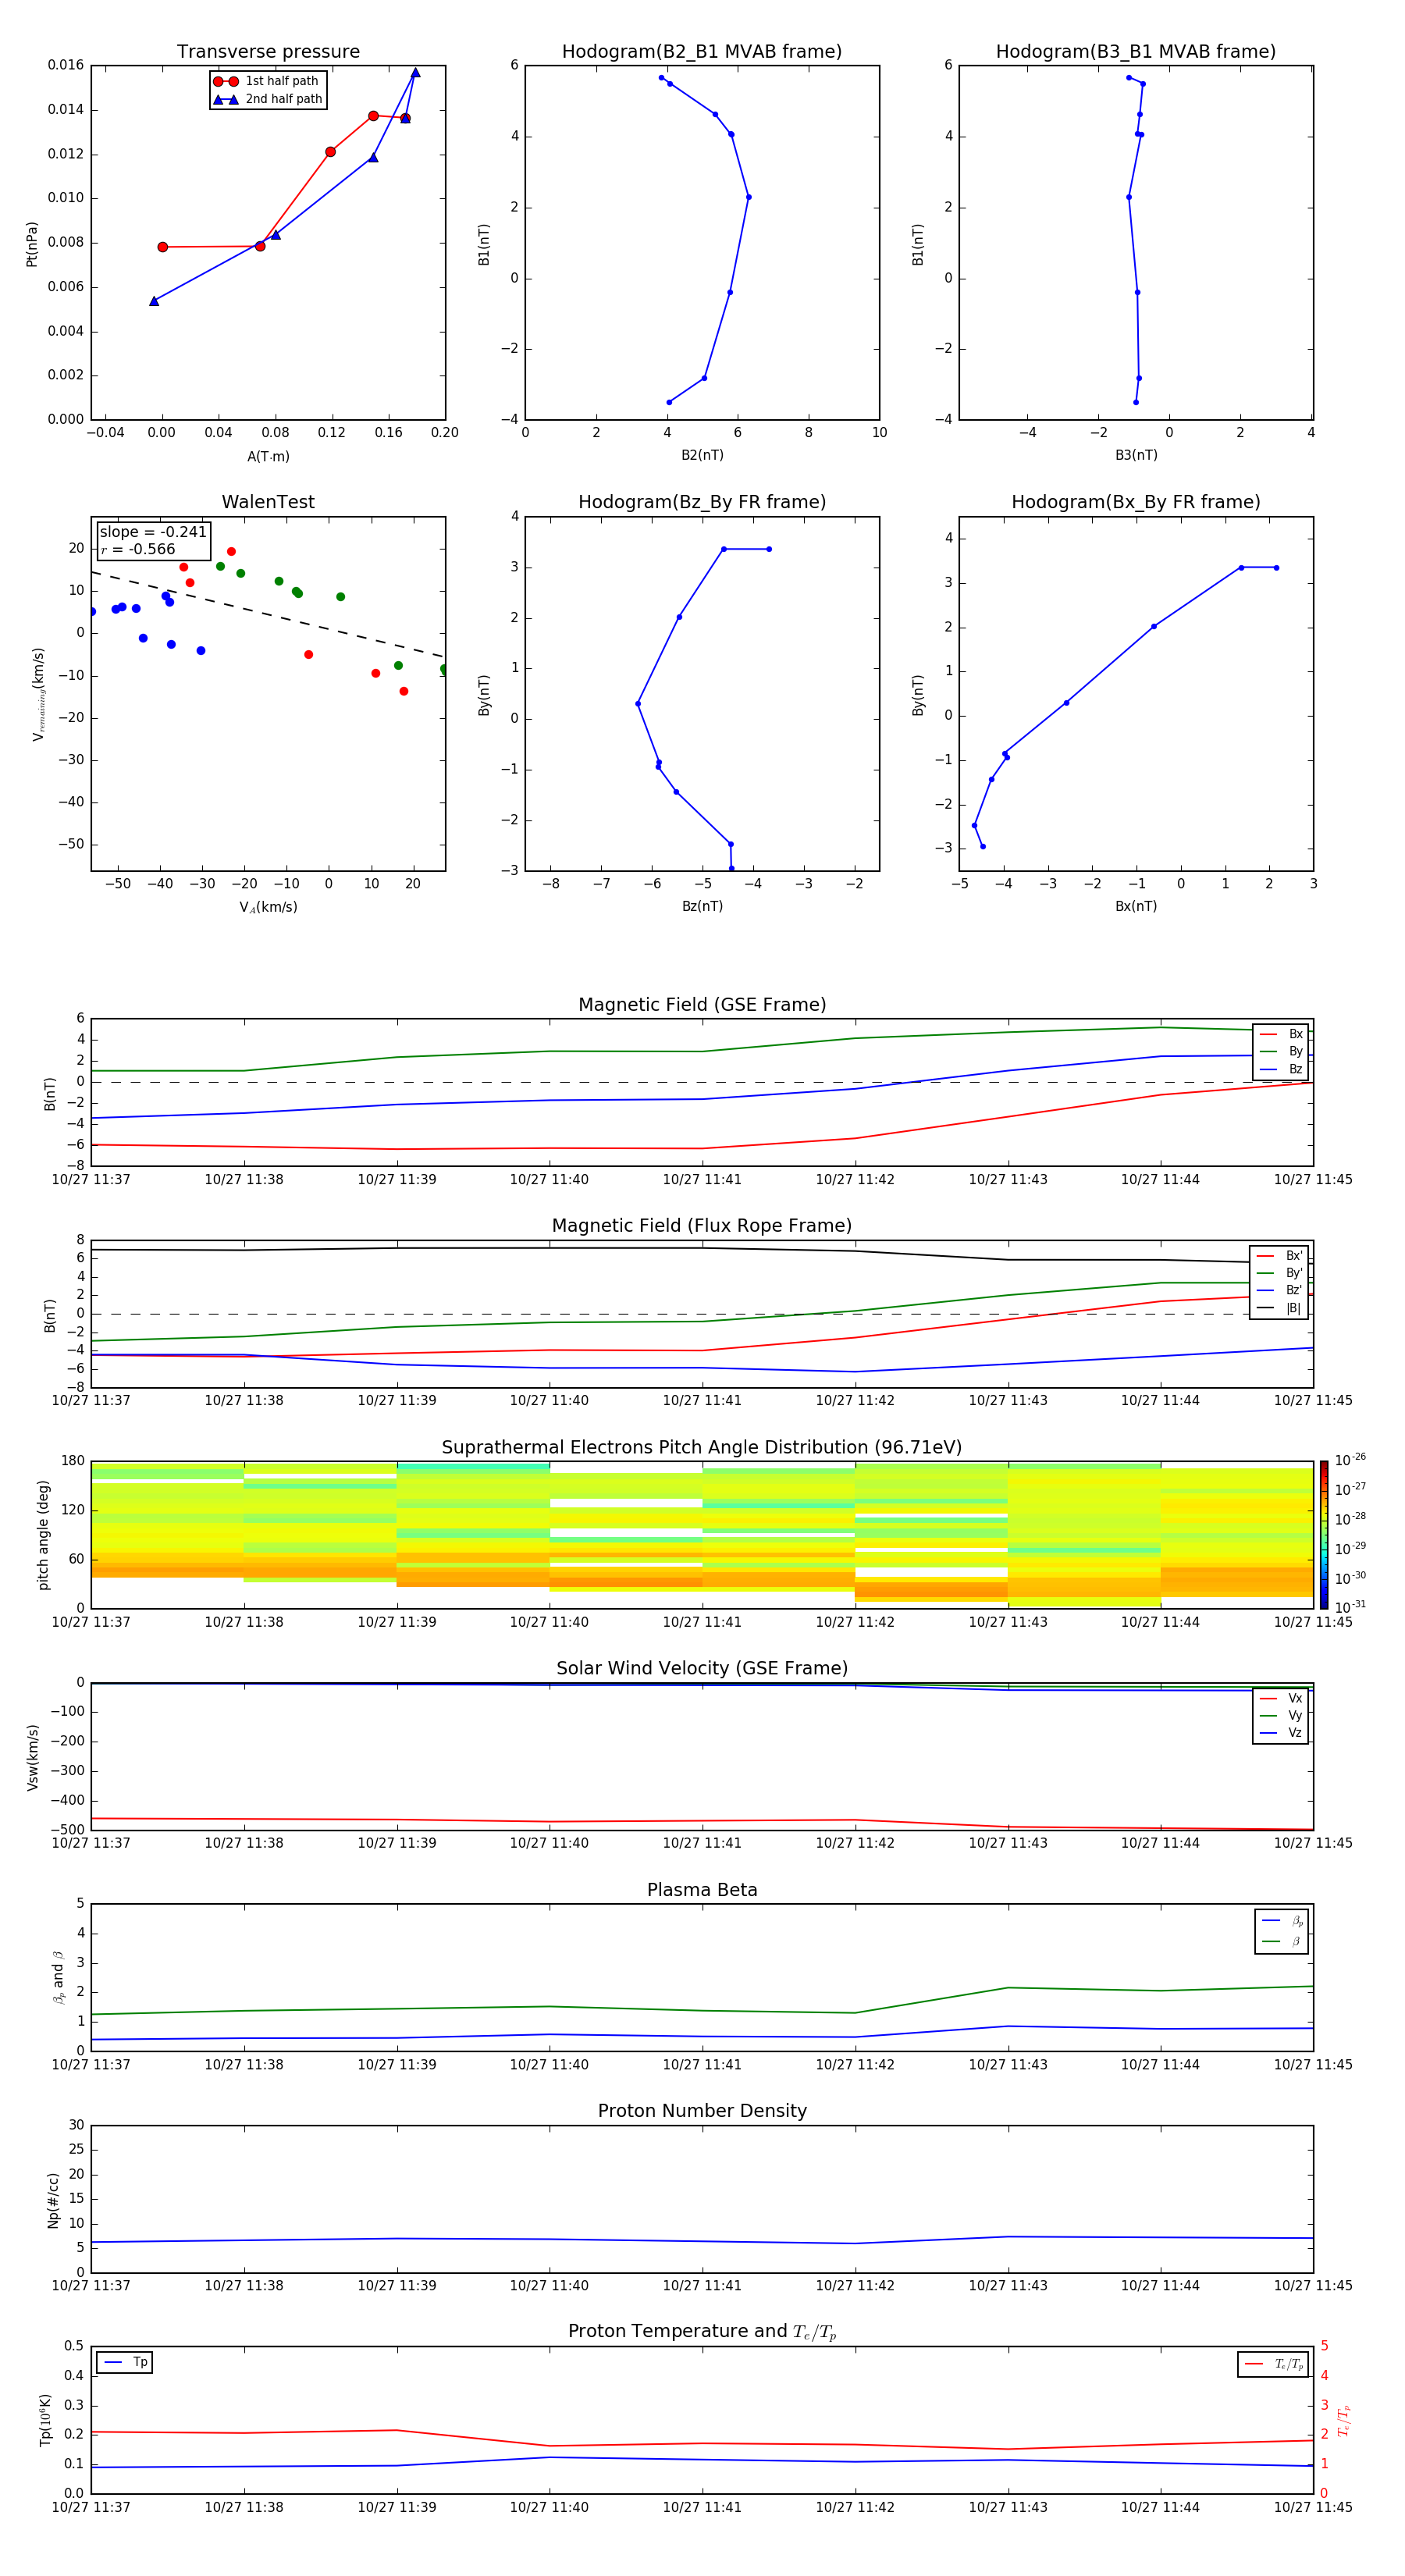Select the "2nd half path" legend entry
Image resolution: width=1405 pixels, height=2576 pixels.
click(268, 99)
